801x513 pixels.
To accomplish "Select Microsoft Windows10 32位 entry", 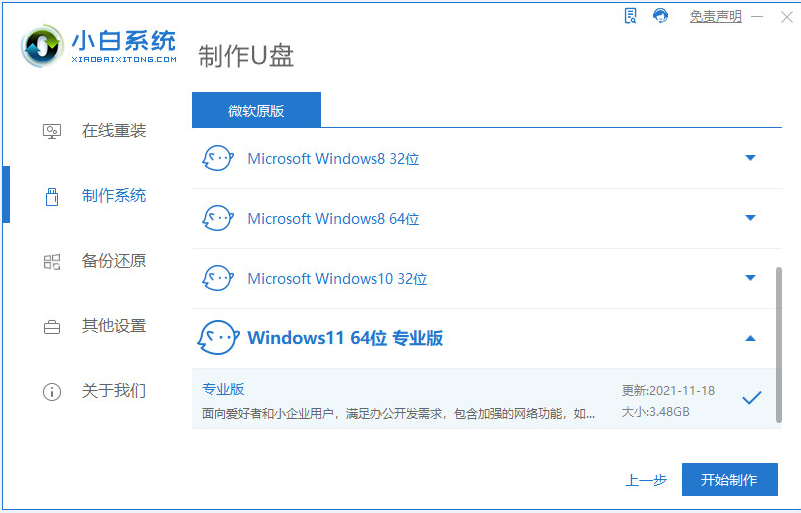I will pos(337,278).
